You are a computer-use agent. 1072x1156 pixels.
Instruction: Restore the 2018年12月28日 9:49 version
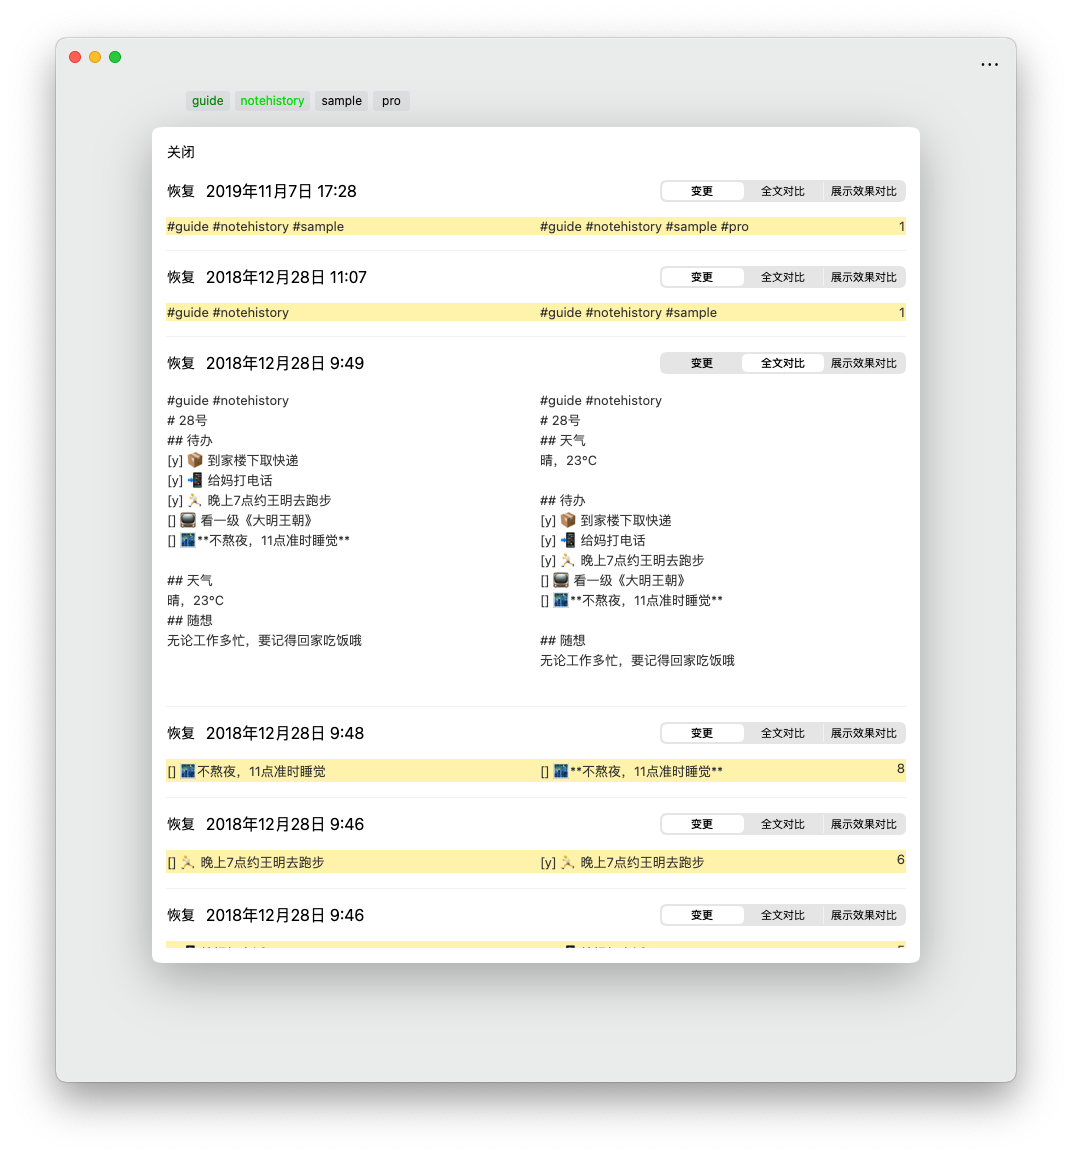click(x=181, y=363)
